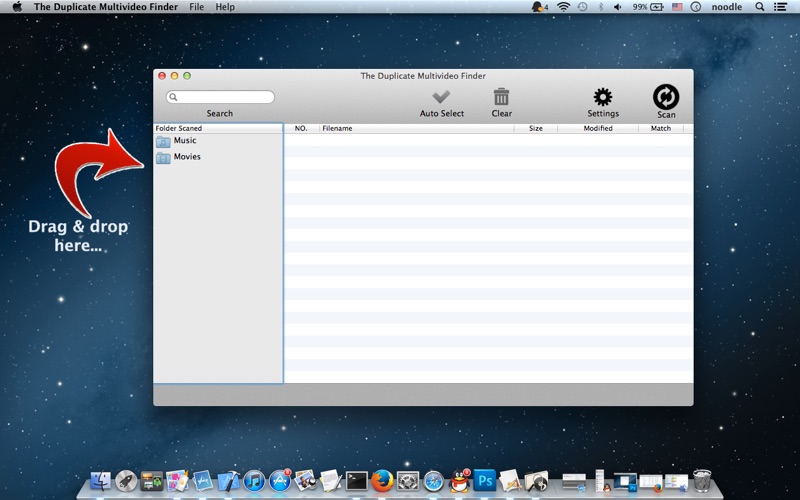Open the Bluetooth menu bar icon
Viewport: 800px width, 500px height.
(601, 7)
